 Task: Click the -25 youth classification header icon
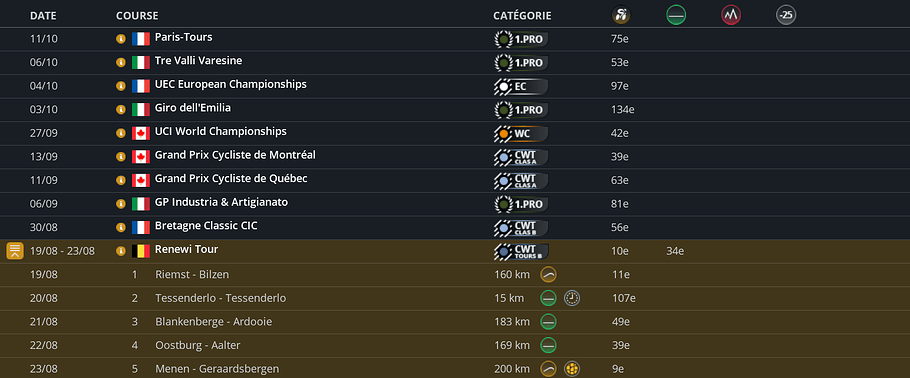(x=786, y=16)
